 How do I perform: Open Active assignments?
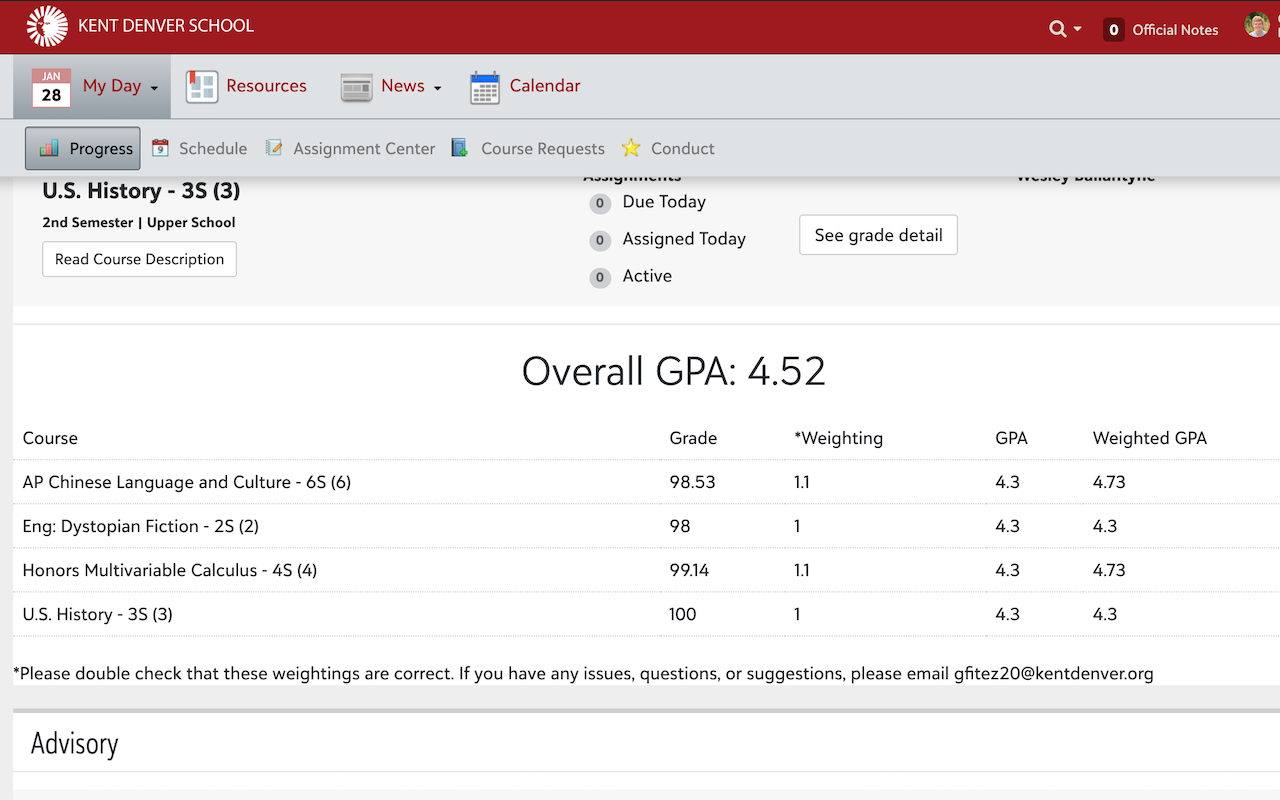pos(647,276)
